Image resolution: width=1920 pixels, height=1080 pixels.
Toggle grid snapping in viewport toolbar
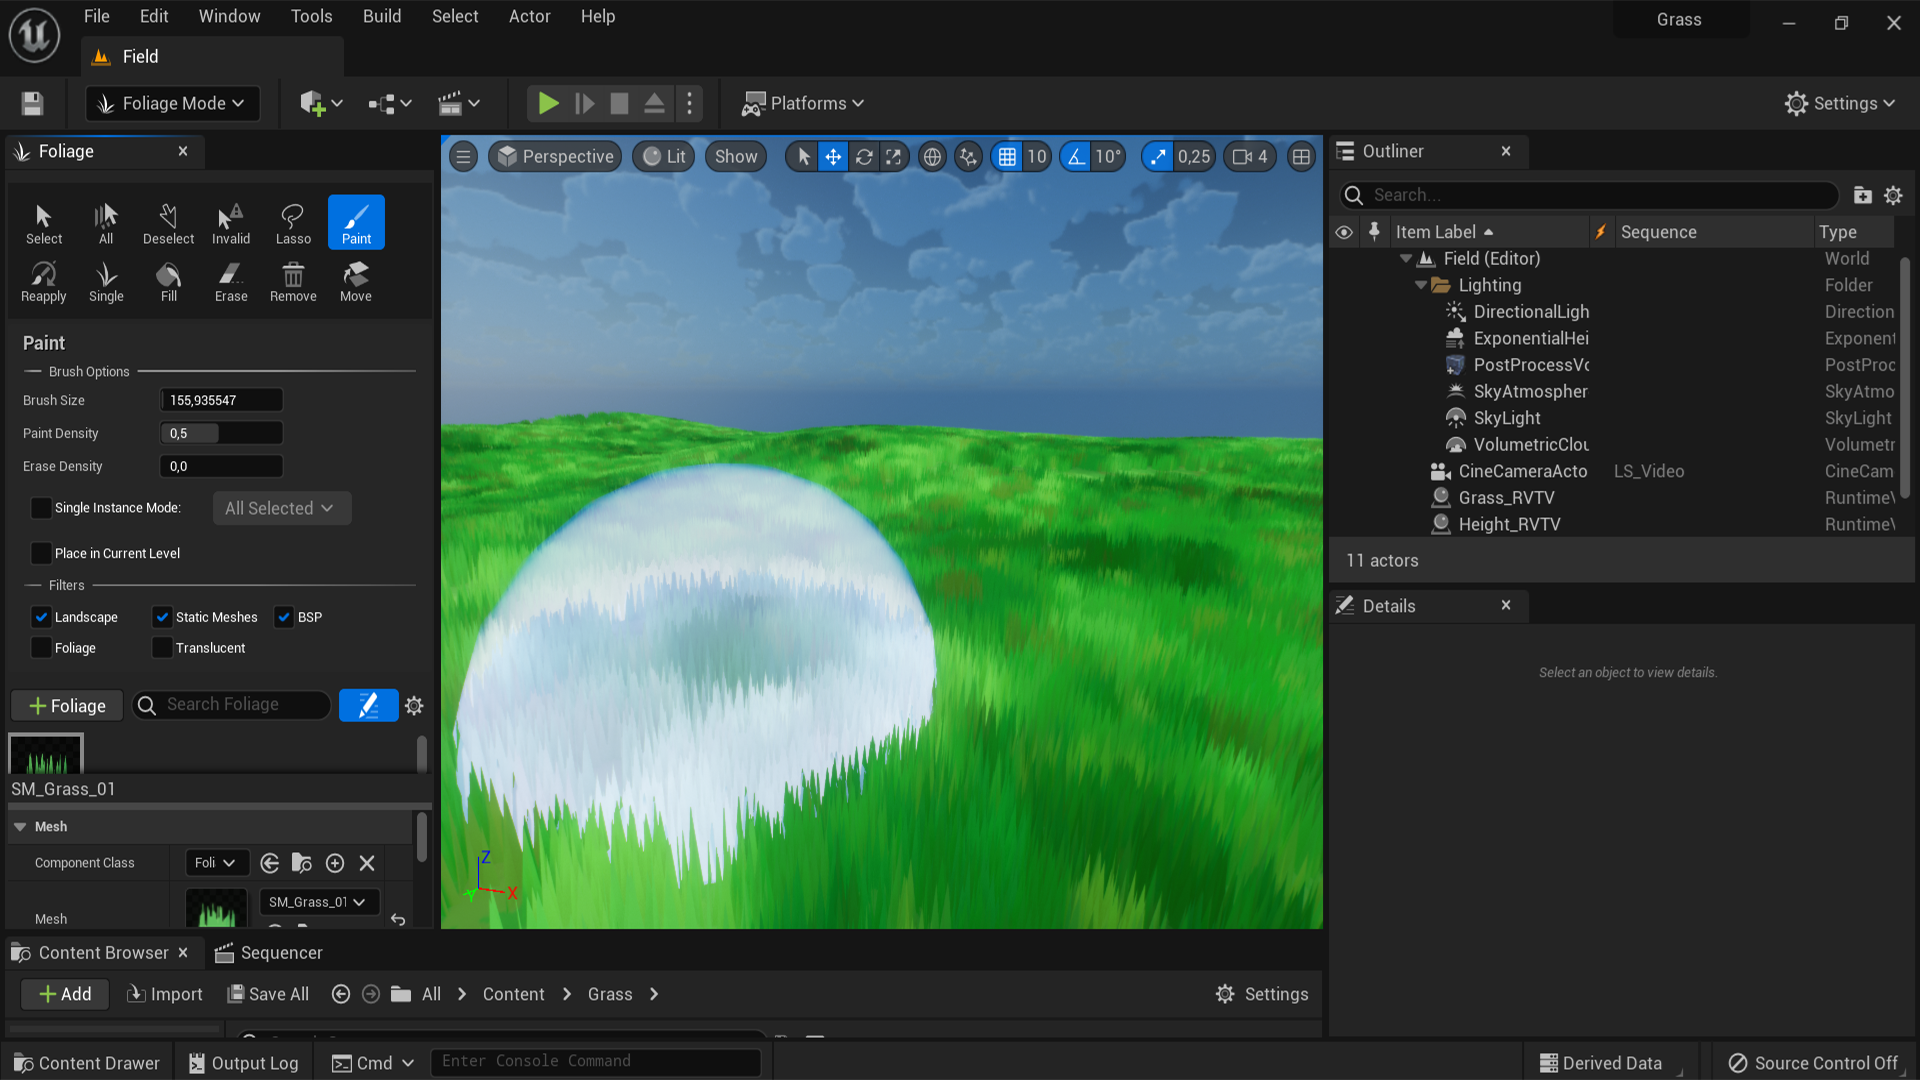1007,157
